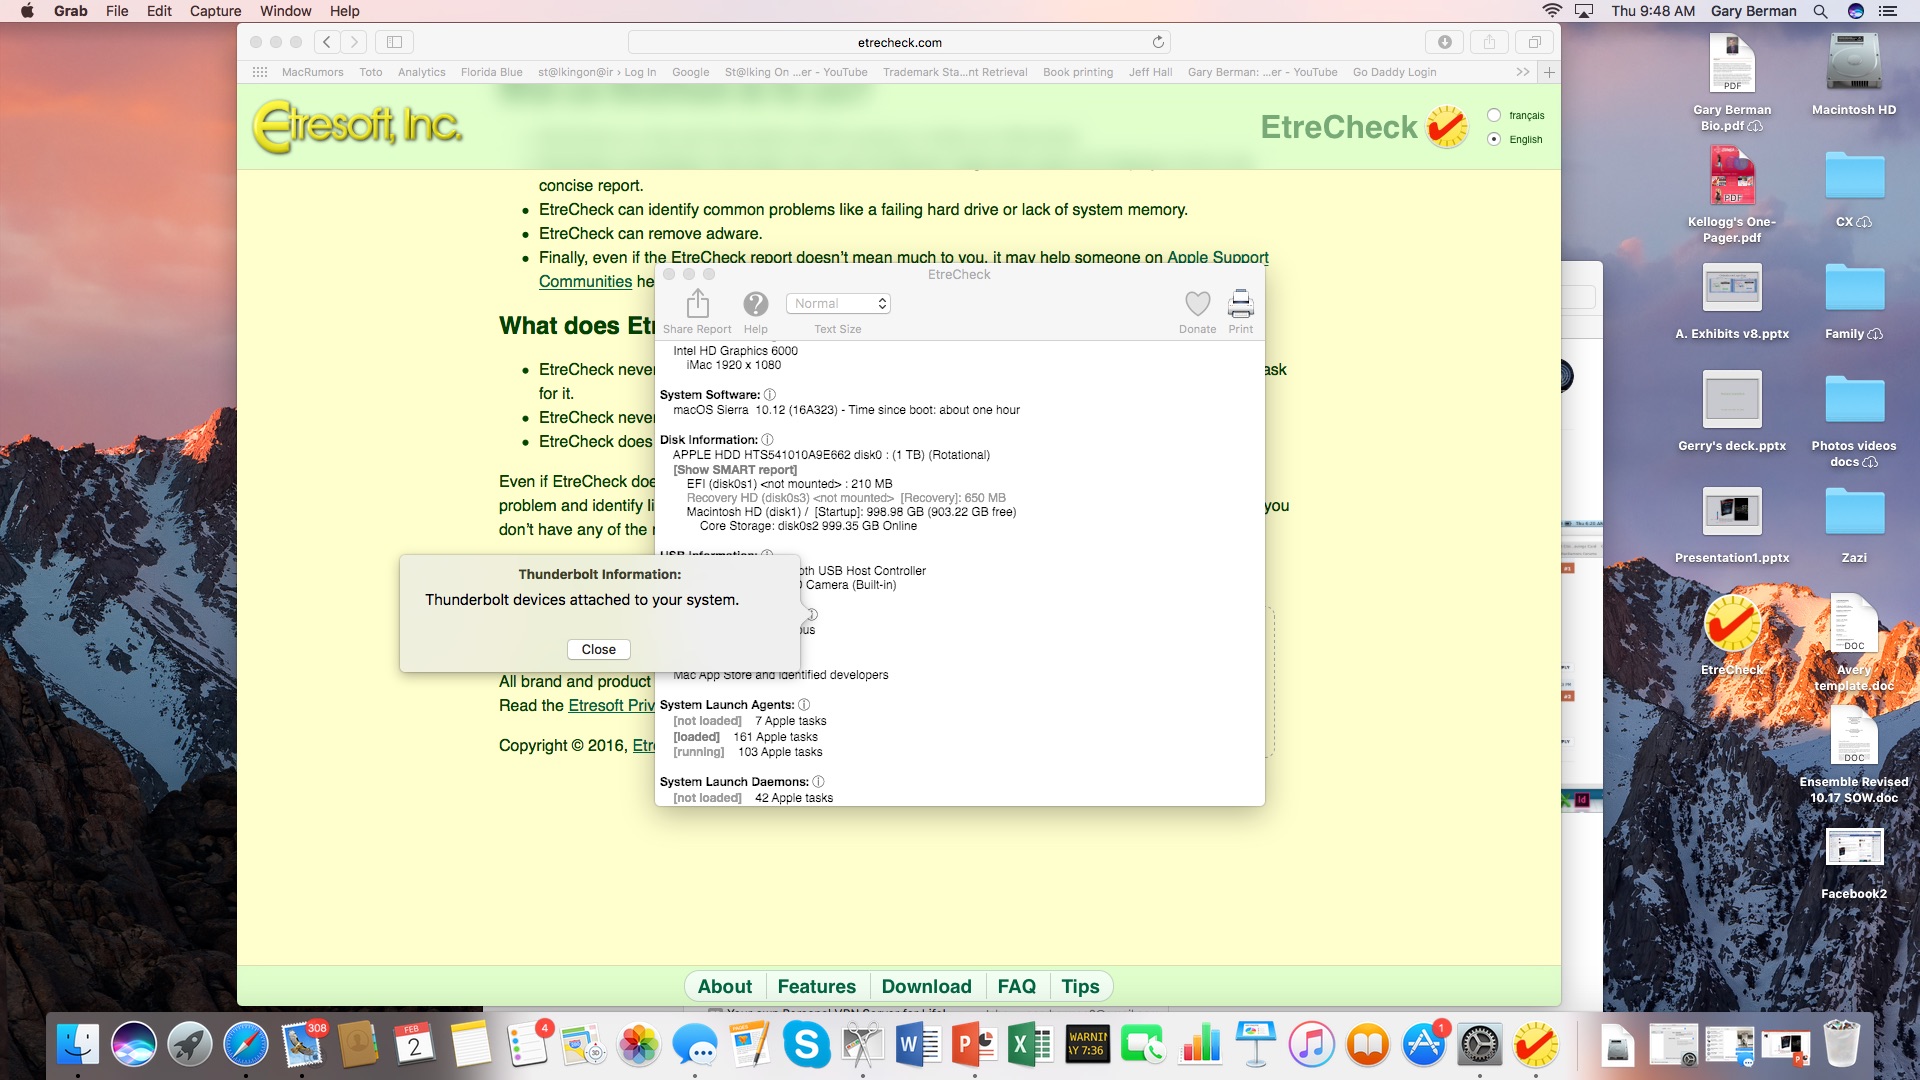This screenshot has width=1920, height=1080.
Task: Open the Edit menu in the menu bar
Action: pos(159,11)
